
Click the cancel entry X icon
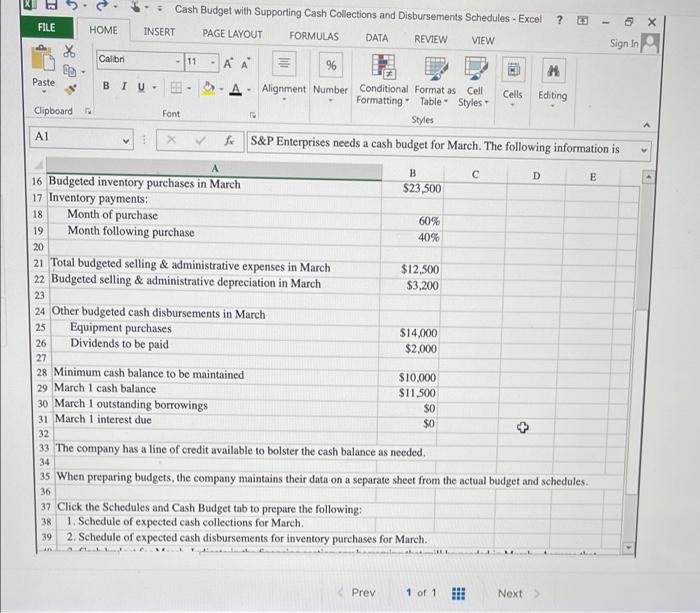[x=171, y=140]
